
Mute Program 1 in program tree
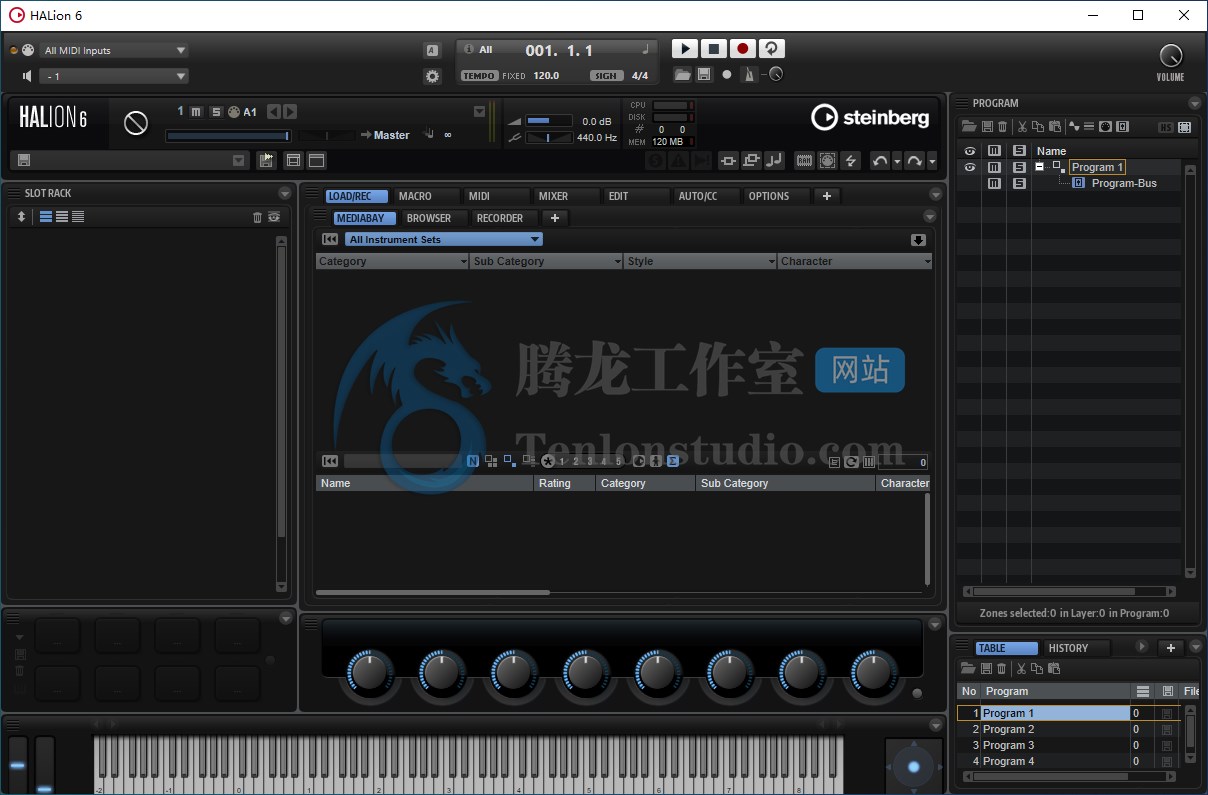[994, 167]
